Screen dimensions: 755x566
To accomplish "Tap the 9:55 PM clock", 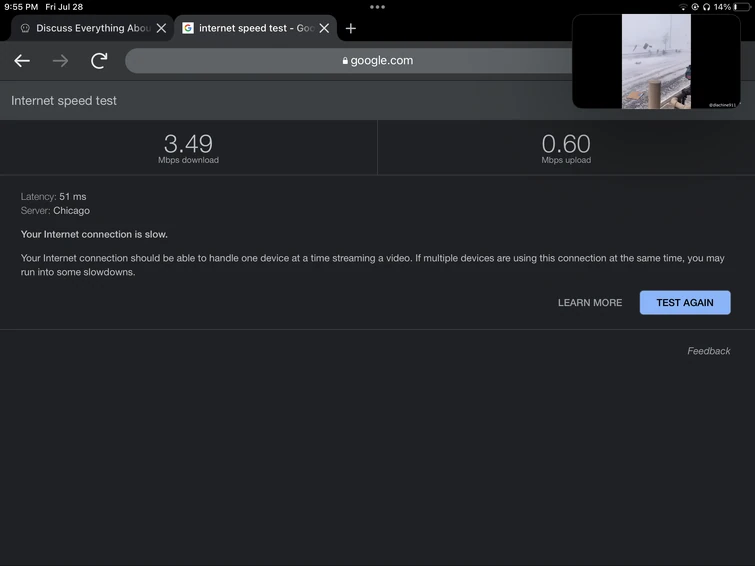I will coord(21,7).
